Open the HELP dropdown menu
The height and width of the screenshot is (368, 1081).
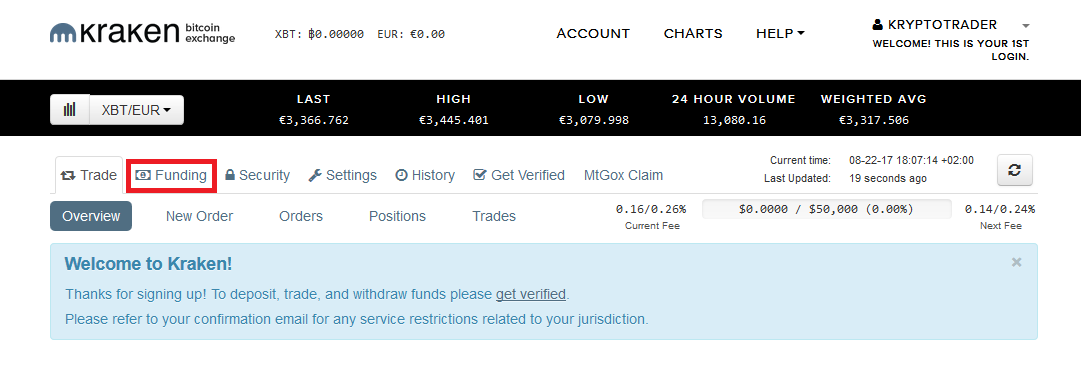point(780,33)
